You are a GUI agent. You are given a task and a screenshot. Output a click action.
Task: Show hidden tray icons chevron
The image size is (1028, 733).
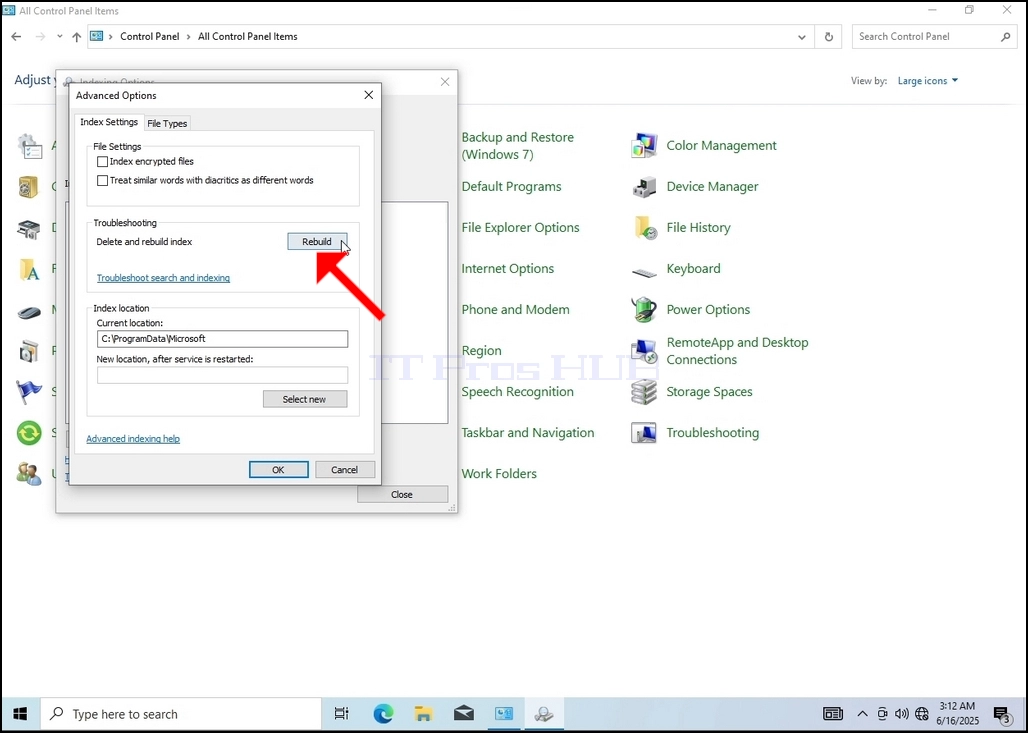point(863,714)
